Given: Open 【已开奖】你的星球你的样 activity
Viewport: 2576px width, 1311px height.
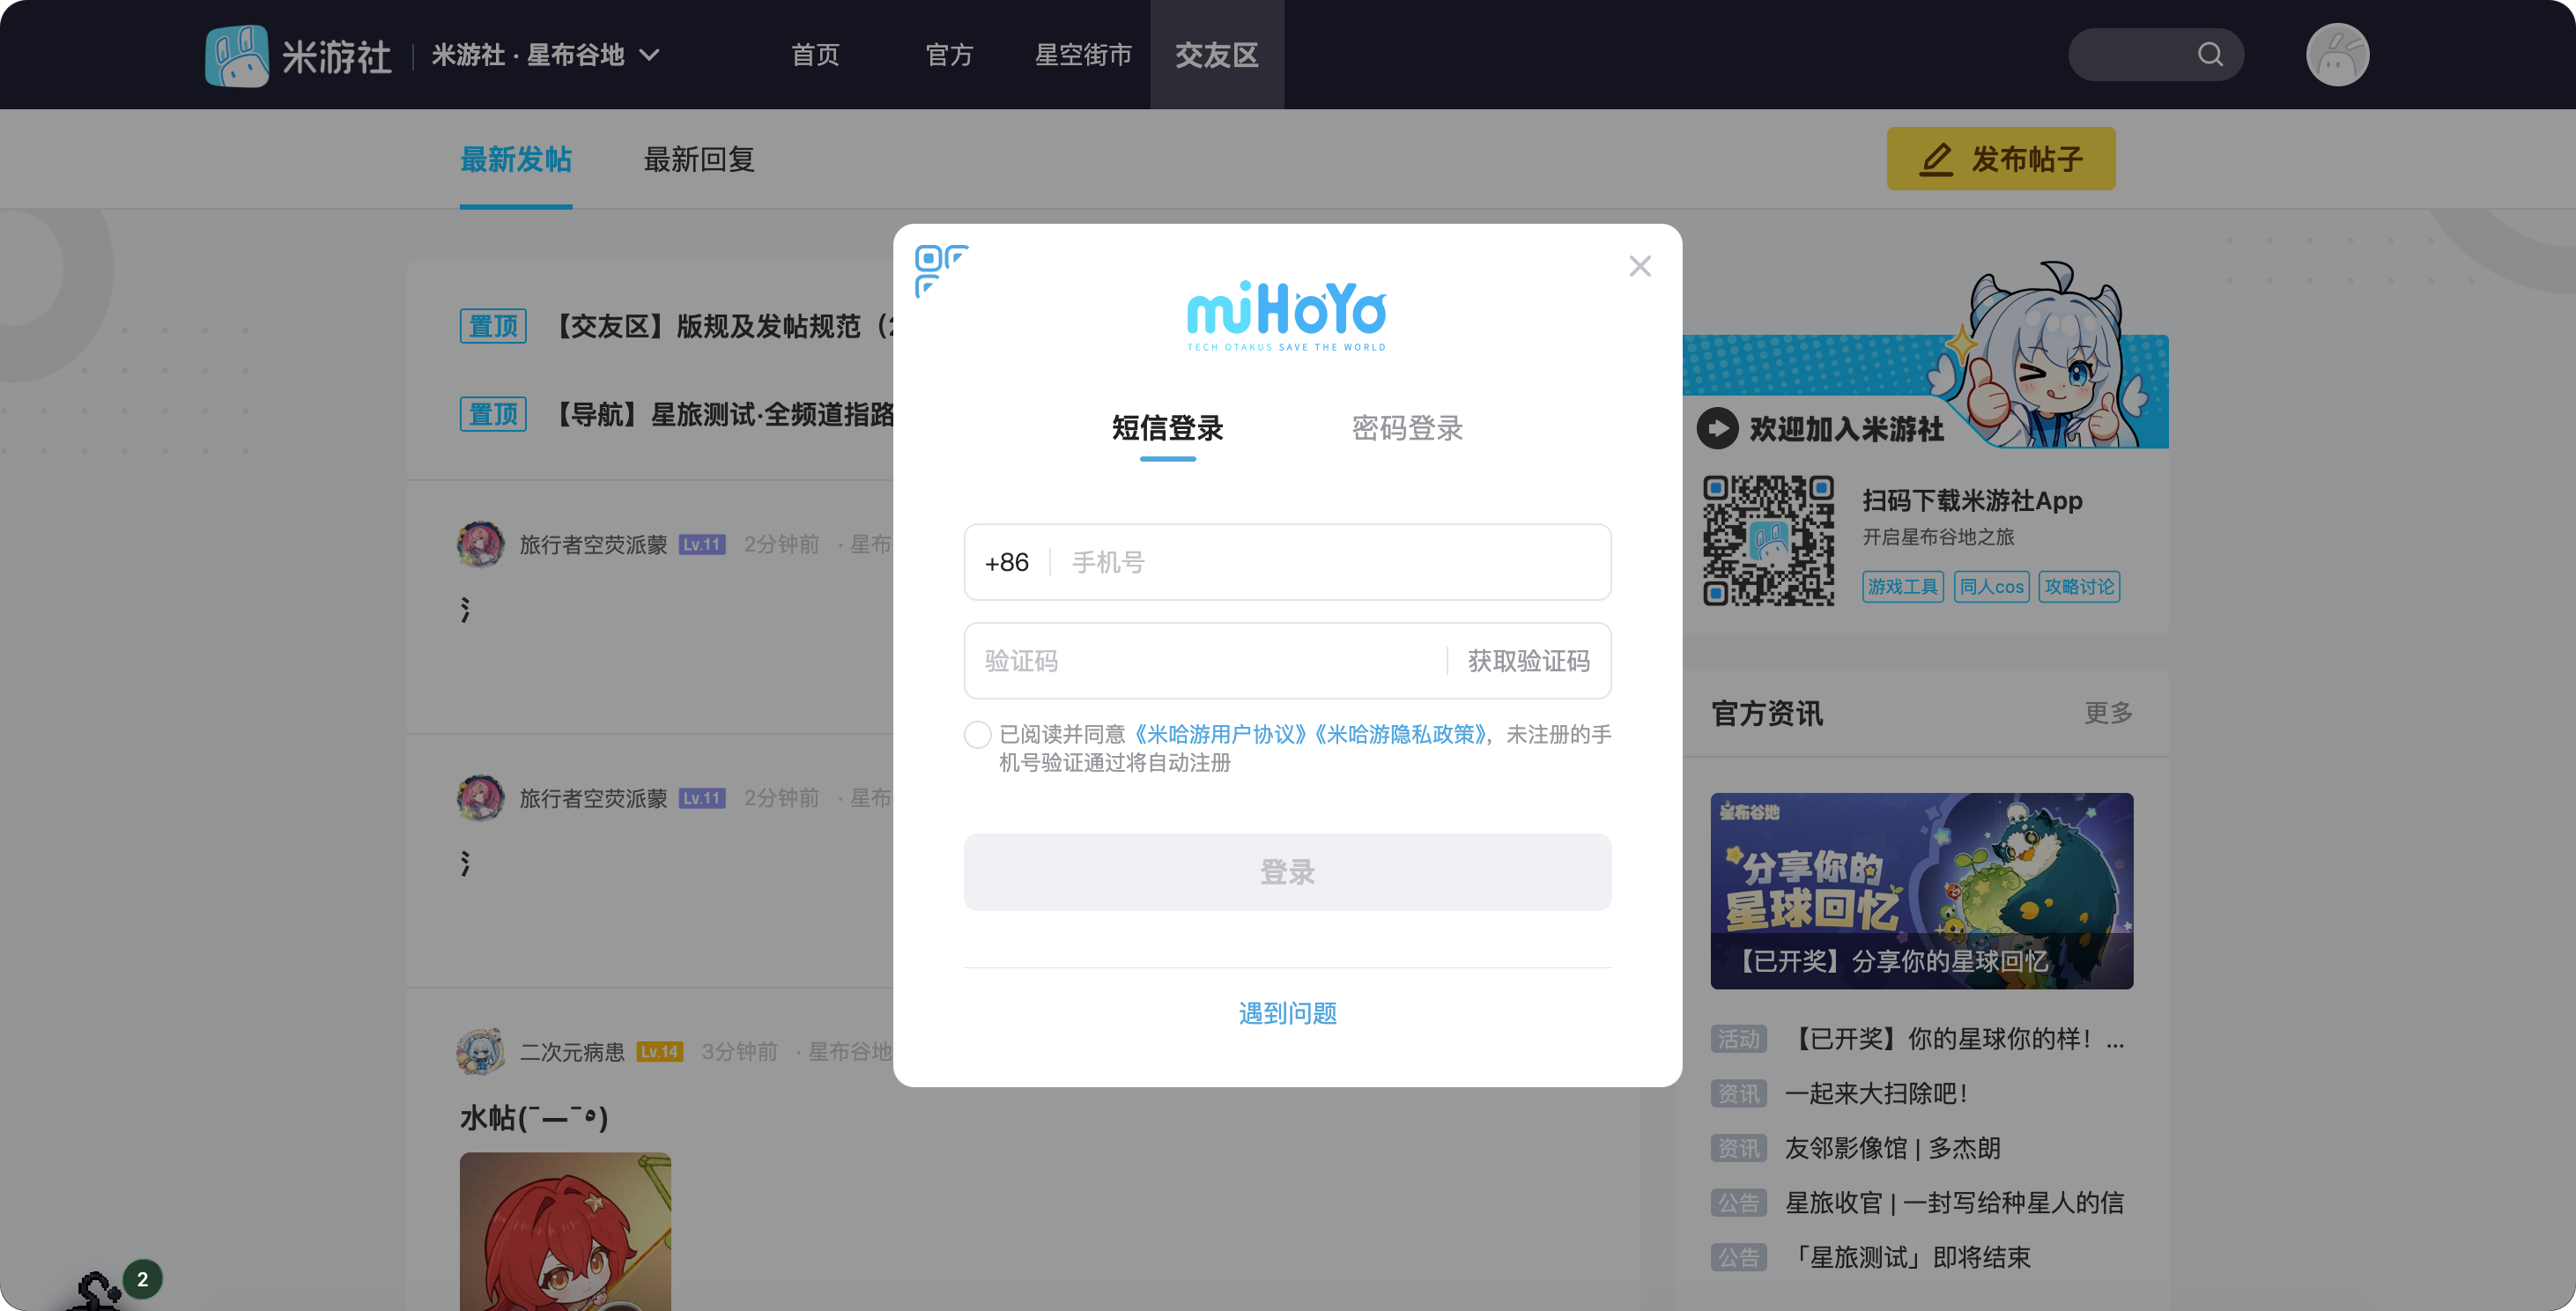Looking at the screenshot, I should tap(1954, 1039).
